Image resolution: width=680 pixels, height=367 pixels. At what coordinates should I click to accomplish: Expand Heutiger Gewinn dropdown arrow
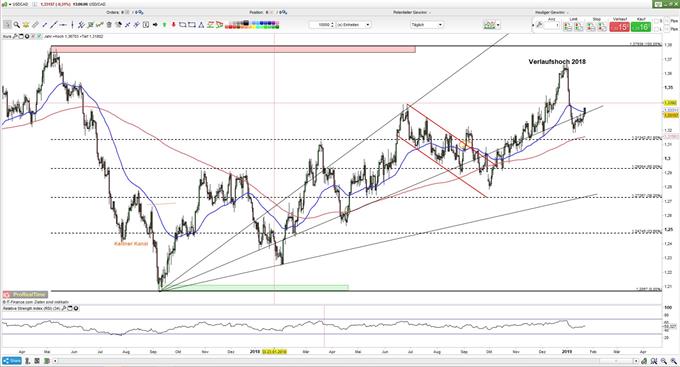(567, 13)
